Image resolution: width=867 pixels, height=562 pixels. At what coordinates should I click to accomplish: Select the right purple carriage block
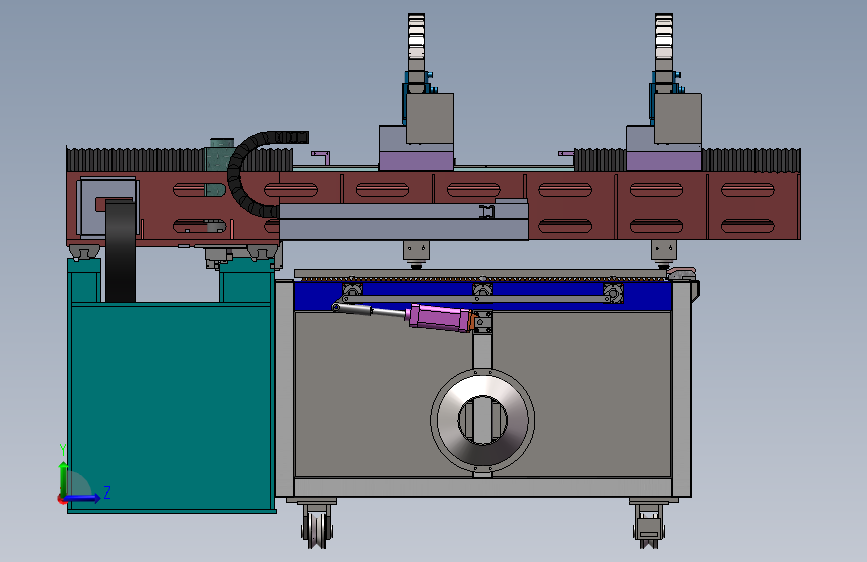664,161
